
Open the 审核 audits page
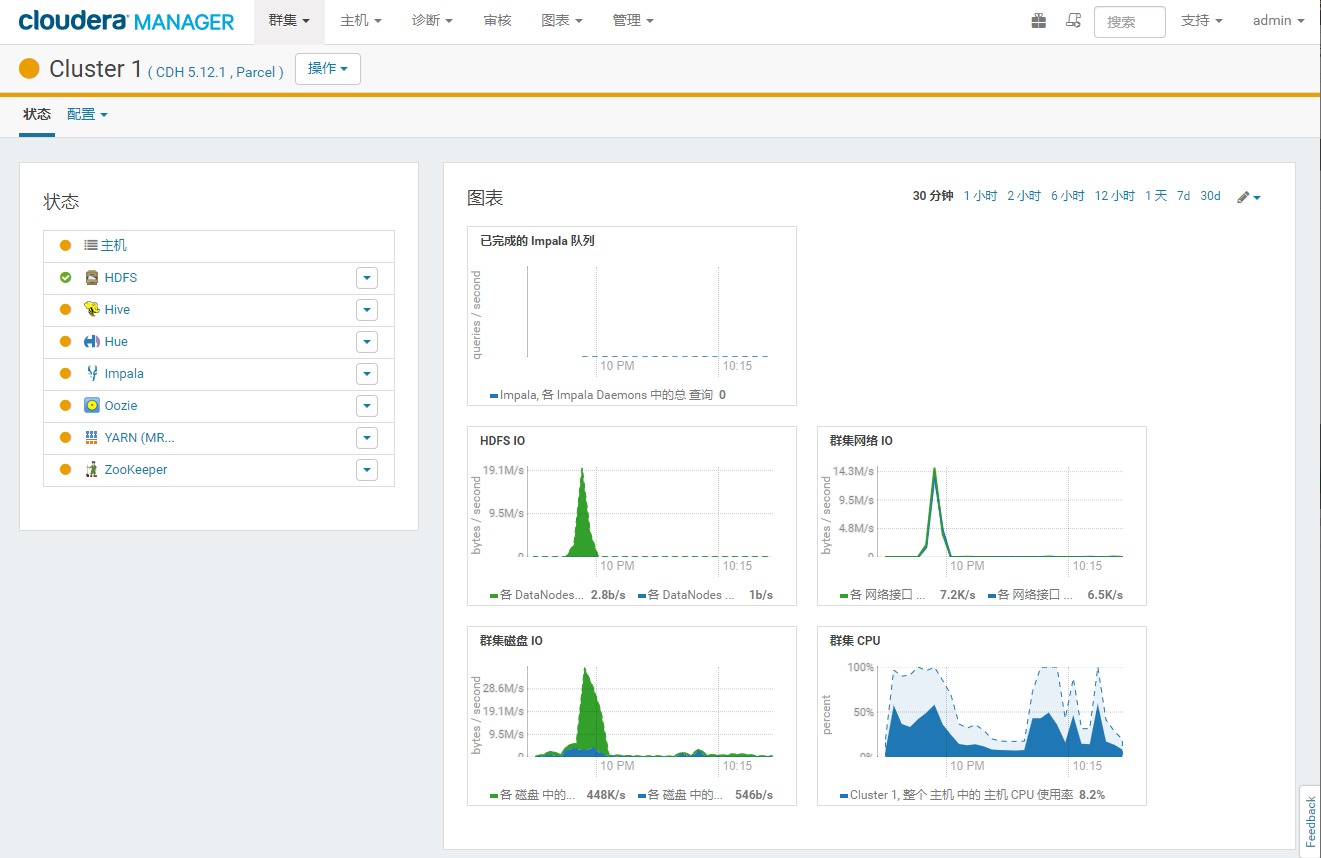click(x=497, y=21)
